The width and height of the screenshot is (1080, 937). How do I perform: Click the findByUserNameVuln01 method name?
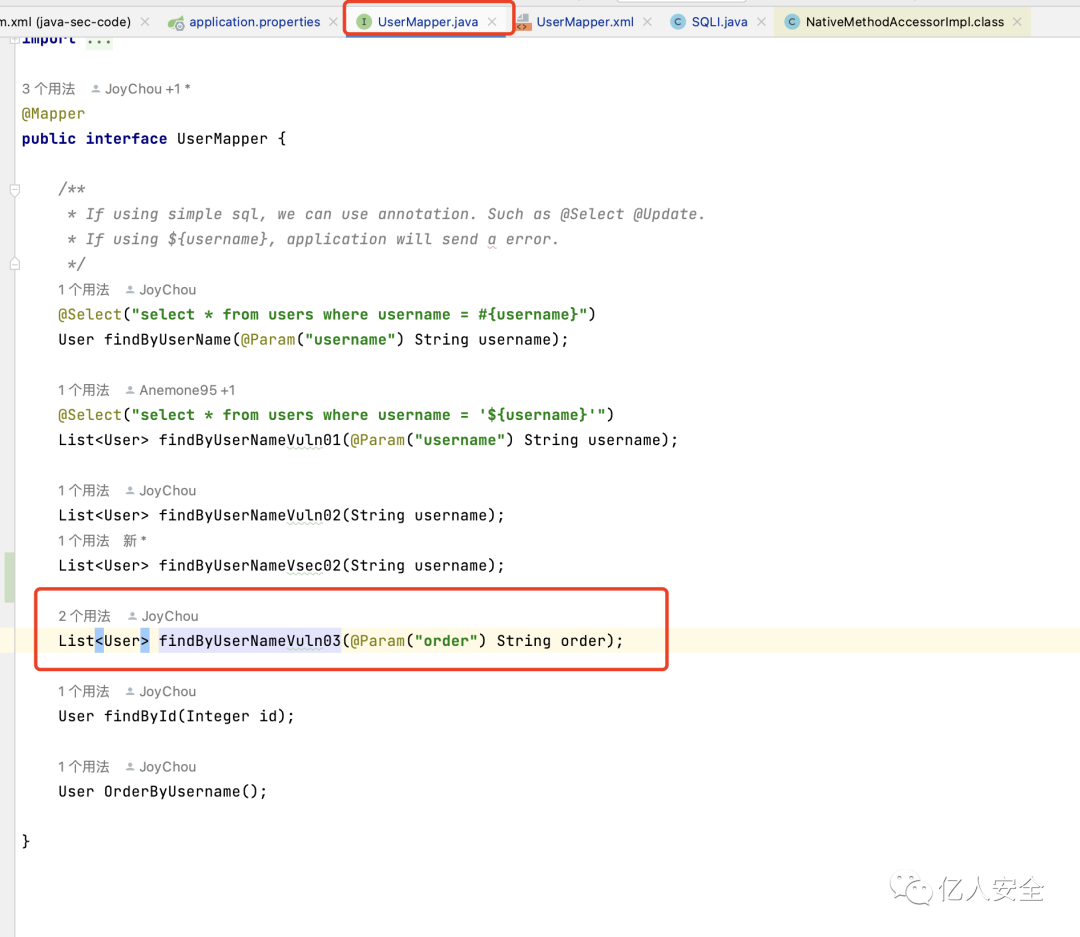(250, 440)
